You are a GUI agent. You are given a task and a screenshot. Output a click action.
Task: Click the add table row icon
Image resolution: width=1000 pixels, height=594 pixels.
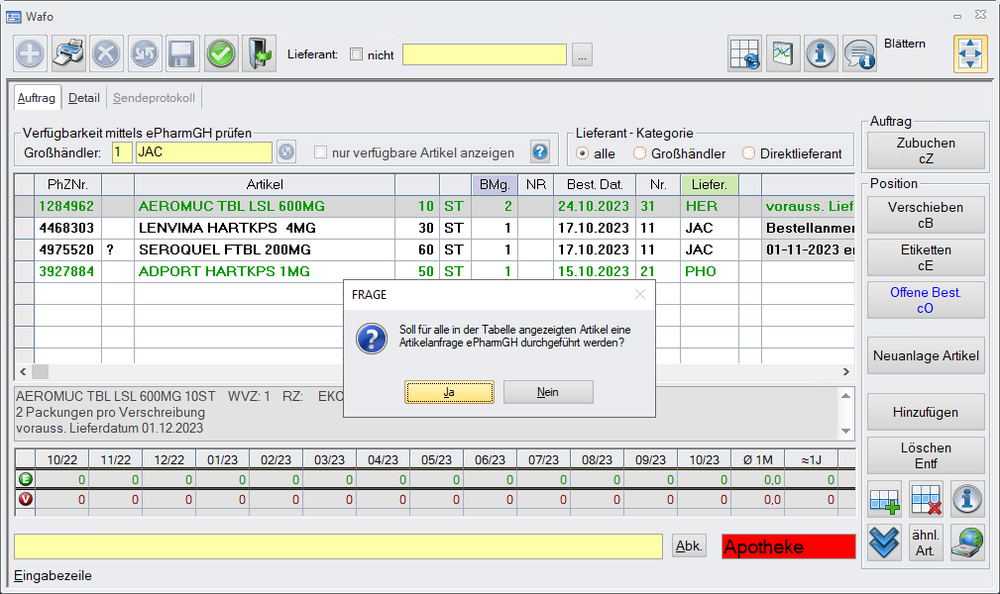tap(884, 498)
